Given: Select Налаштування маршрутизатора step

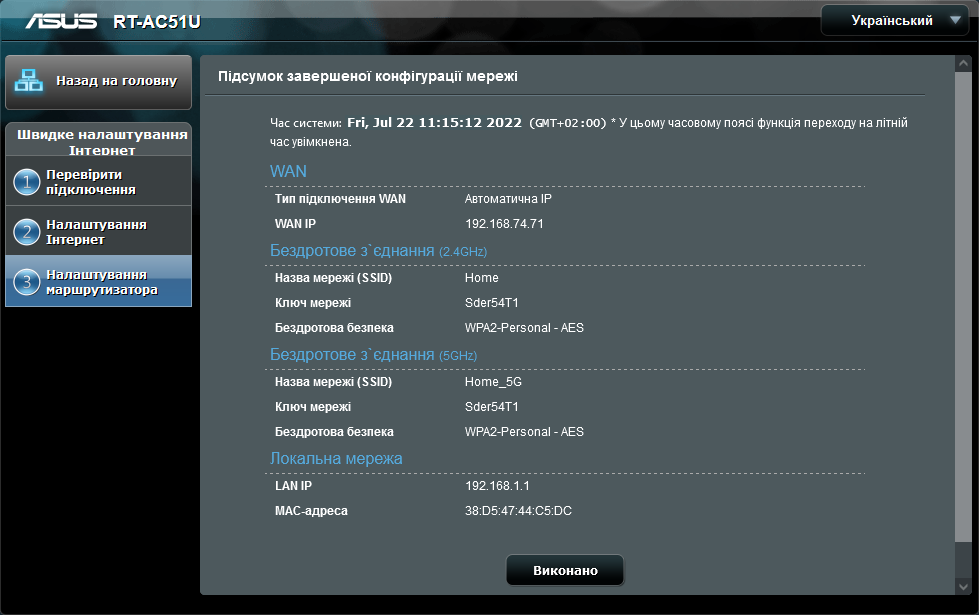Looking at the screenshot, I should point(99,281).
